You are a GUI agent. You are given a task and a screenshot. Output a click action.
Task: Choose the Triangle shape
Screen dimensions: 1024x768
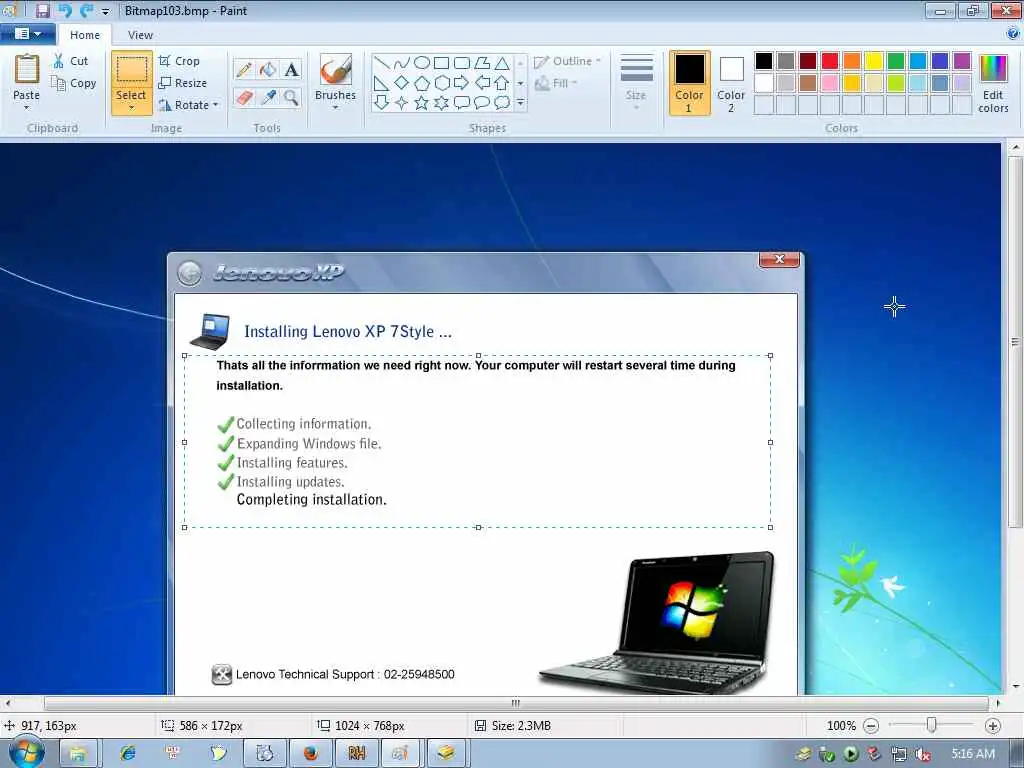point(502,63)
